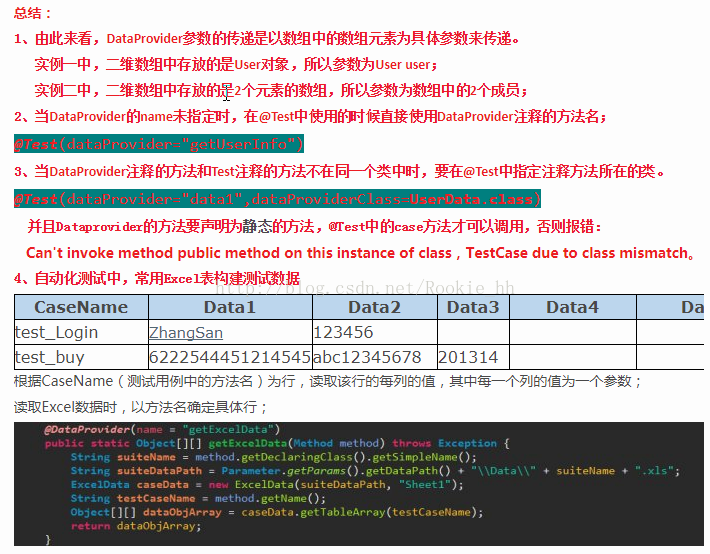Click the String testCaseName code line
The width and height of the screenshot is (710, 554).
[x=198, y=498]
